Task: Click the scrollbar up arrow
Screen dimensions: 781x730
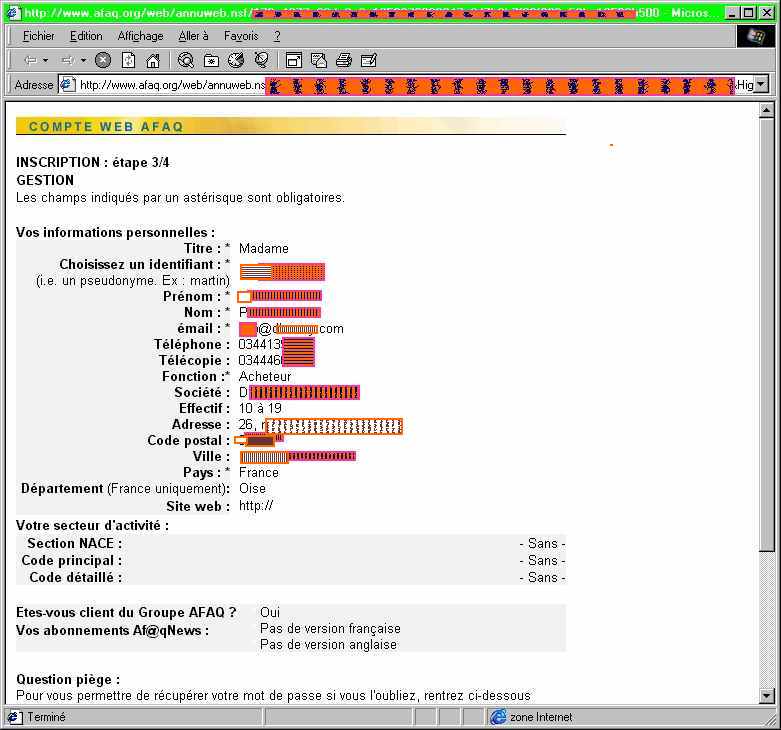Action: tap(767, 110)
